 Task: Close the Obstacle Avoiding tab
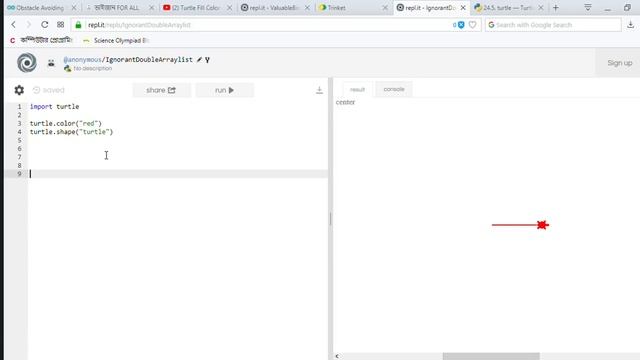coord(74,8)
